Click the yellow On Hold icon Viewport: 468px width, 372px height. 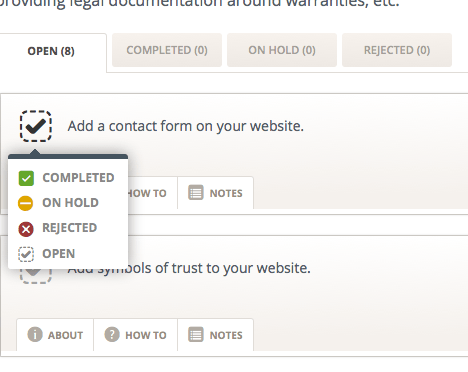tap(25, 203)
